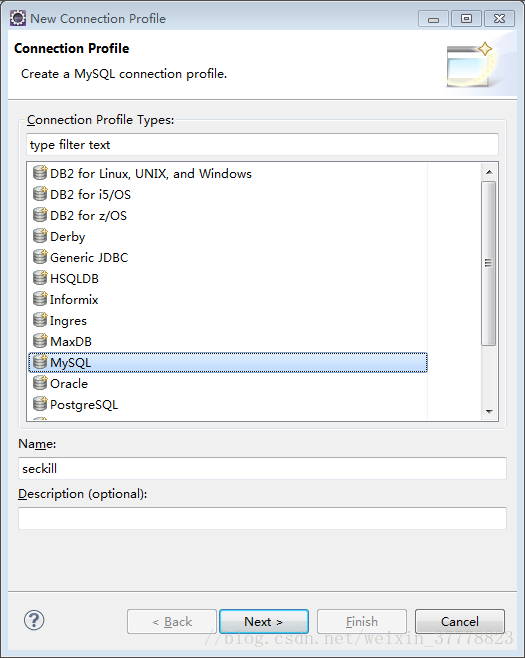
Task: Click the Cancel button
Action: point(460,621)
